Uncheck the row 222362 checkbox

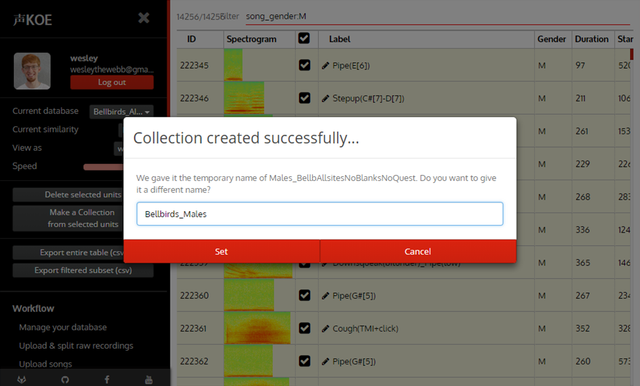coord(304,361)
